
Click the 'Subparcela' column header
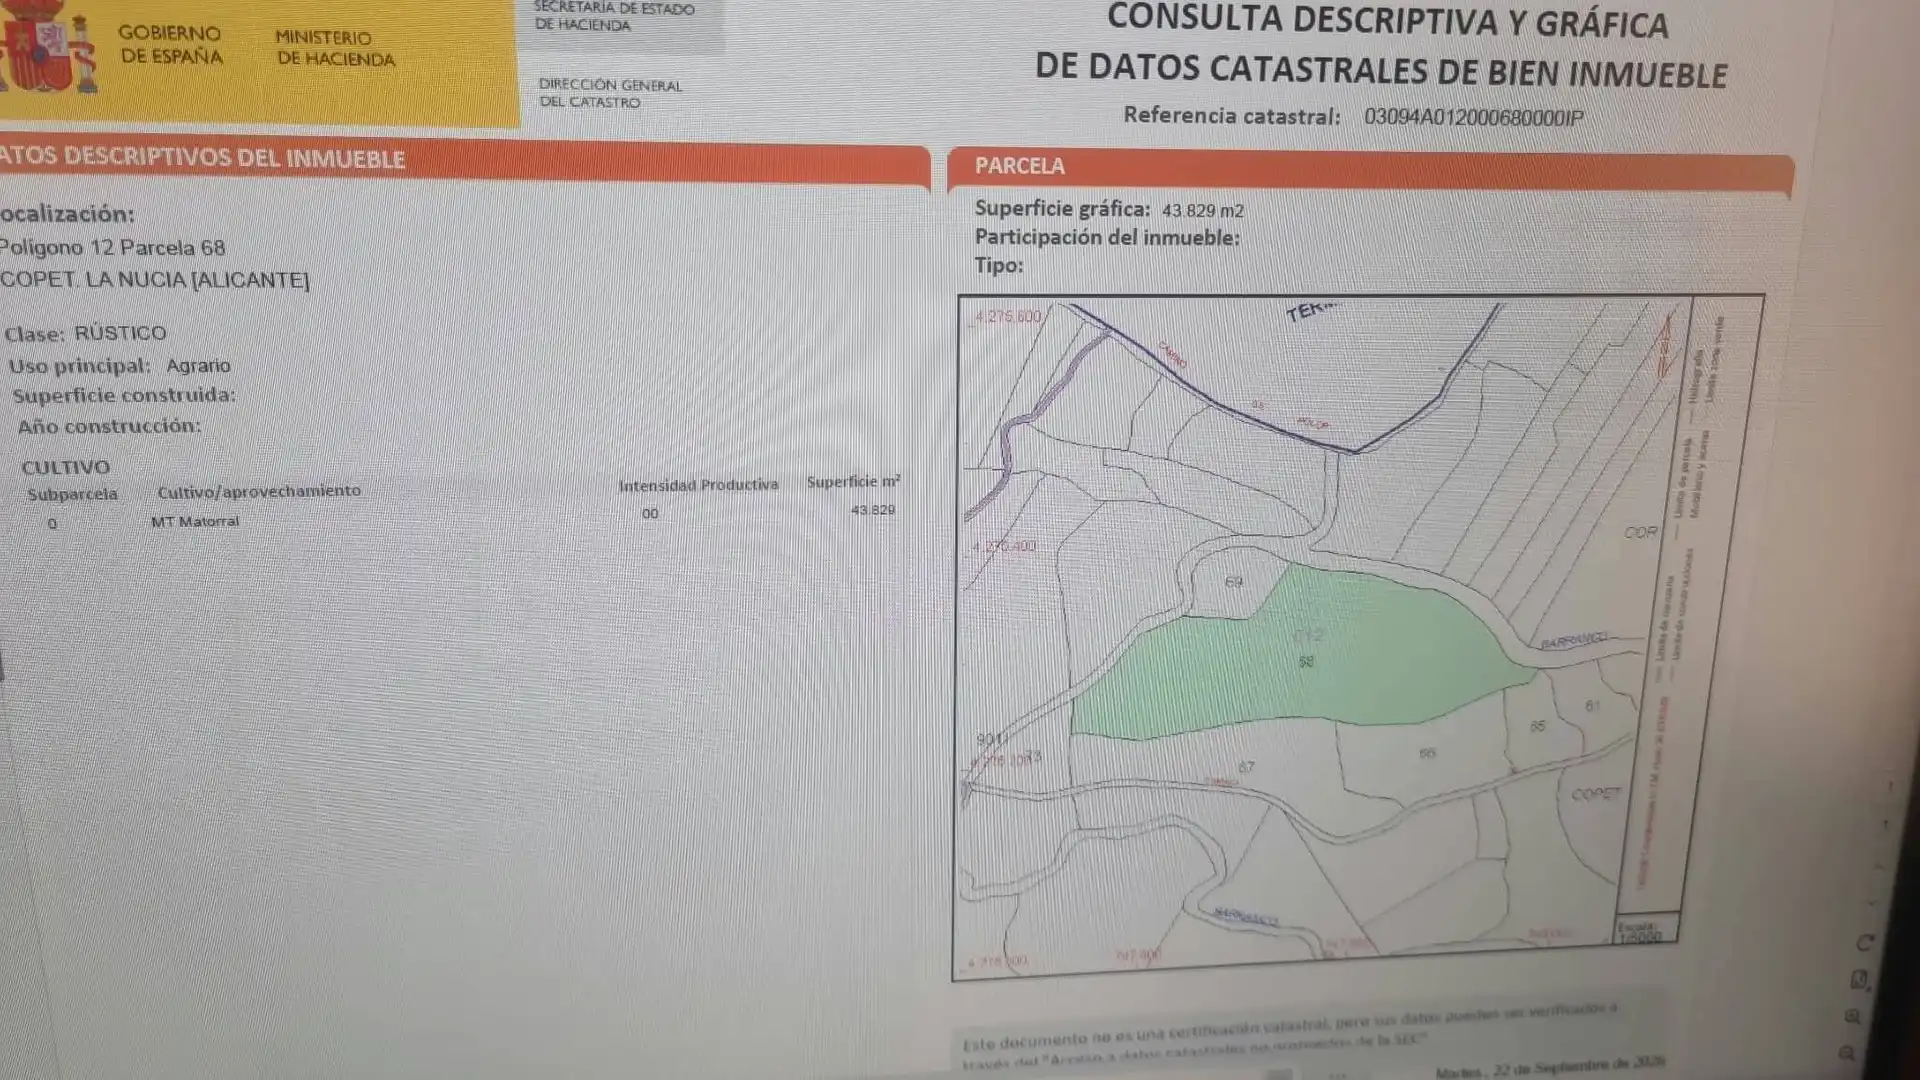click(x=72, y=494)
